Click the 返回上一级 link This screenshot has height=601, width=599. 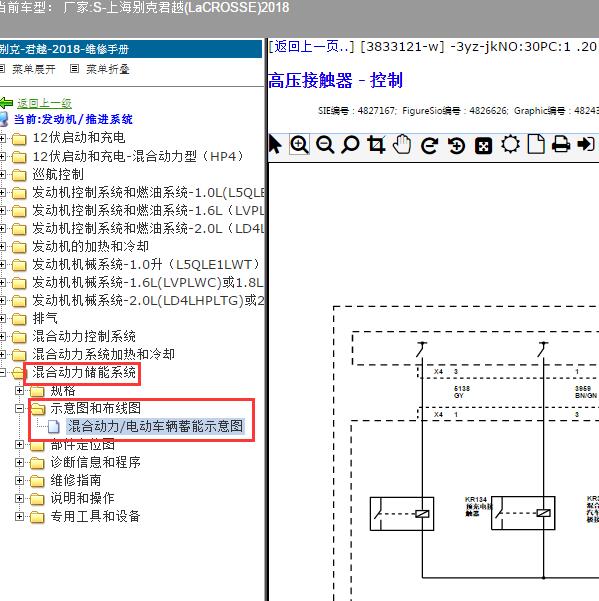click(44, 103)
